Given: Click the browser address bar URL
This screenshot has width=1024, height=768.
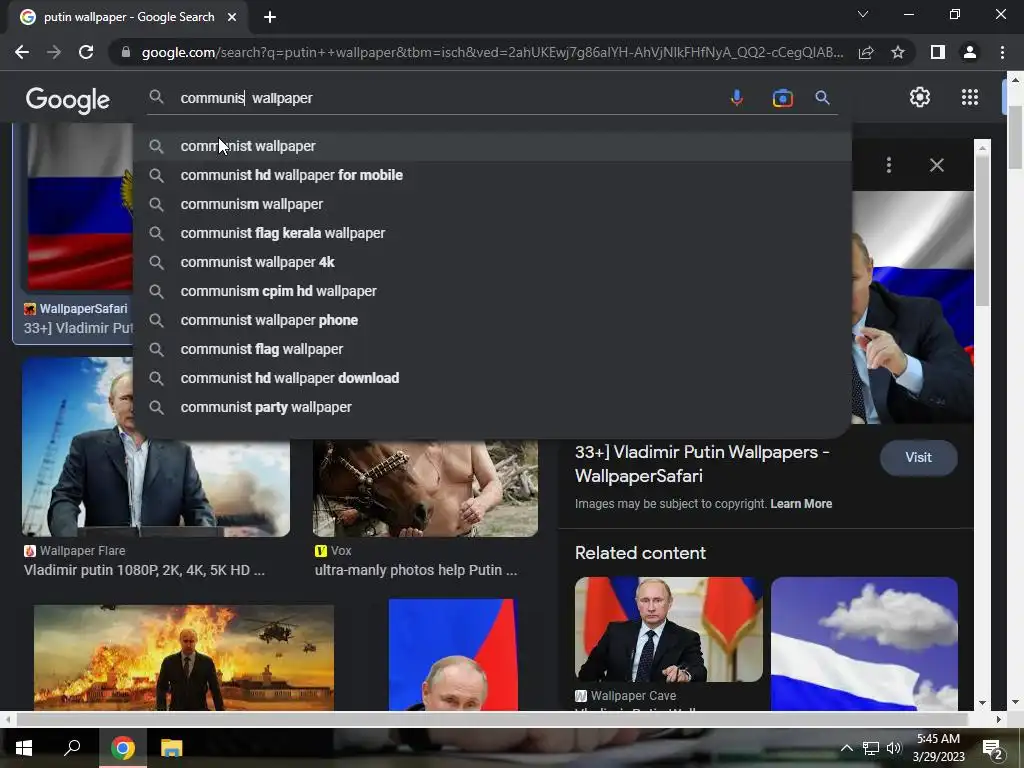Looking at the screenshot, I should point(492,52).
